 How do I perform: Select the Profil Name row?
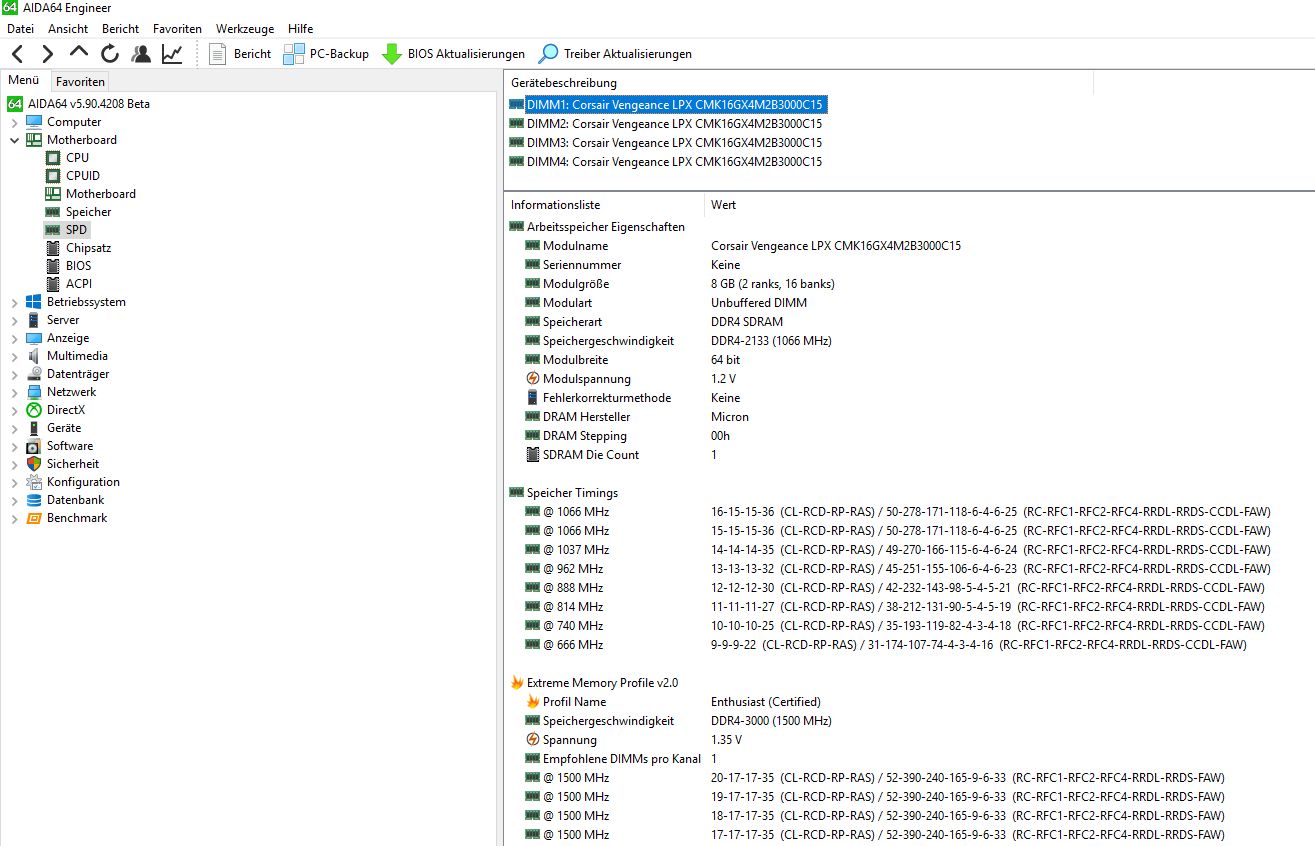[x=909, y=702]
